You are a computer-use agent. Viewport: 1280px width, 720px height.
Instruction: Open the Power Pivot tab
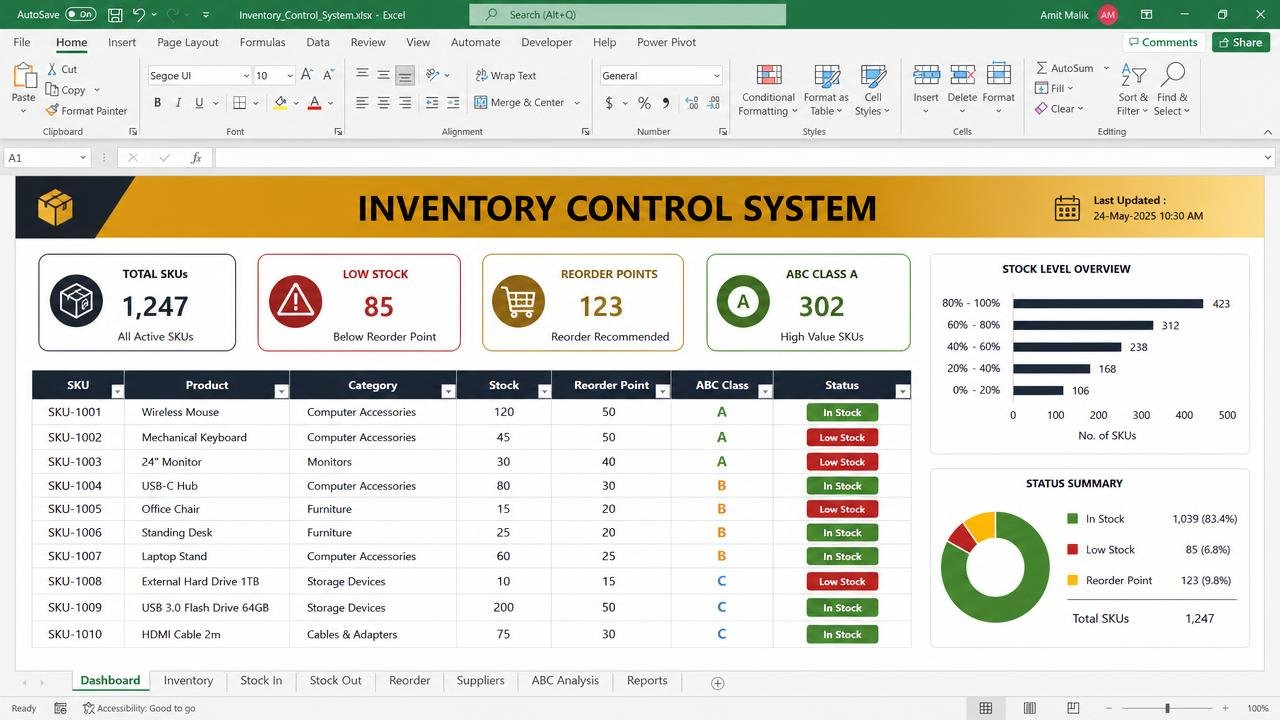point(666,43)
